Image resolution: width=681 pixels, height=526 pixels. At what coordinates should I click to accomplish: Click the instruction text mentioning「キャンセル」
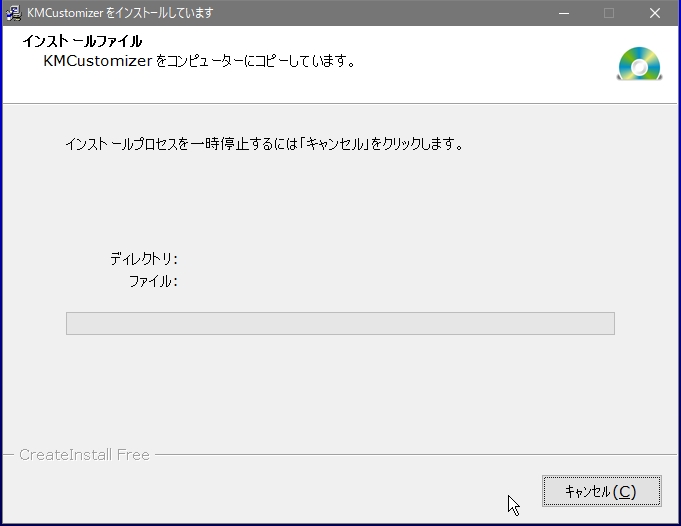coord(264,143)
